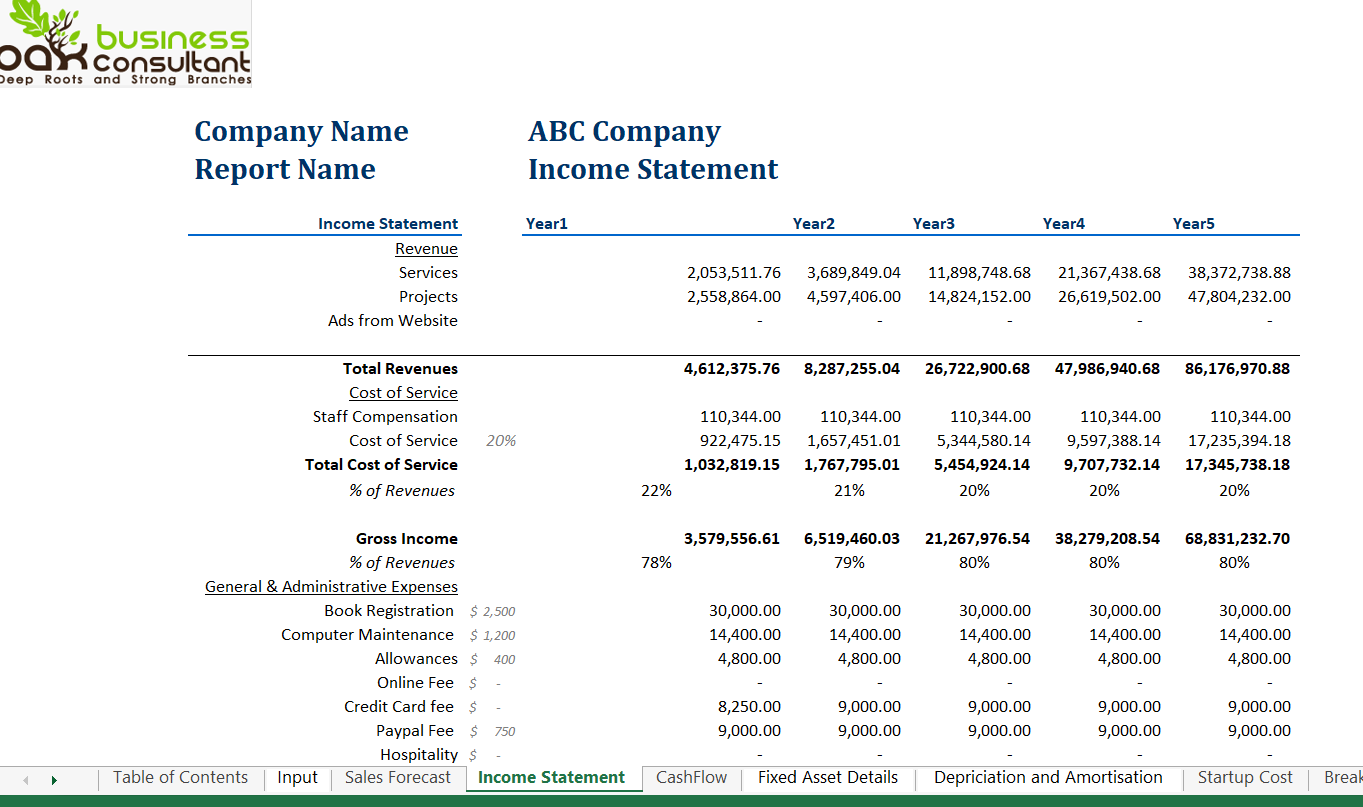This screenshot has height=807, width=1363.
Task: Select the Income Statement table header
Action: (x=388, y=224)
